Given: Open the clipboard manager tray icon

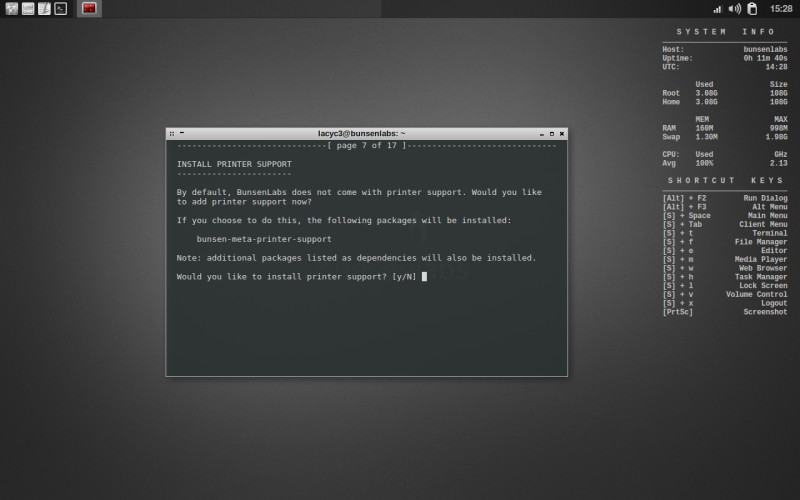Looking at the screenshot, I should point(752,9).
